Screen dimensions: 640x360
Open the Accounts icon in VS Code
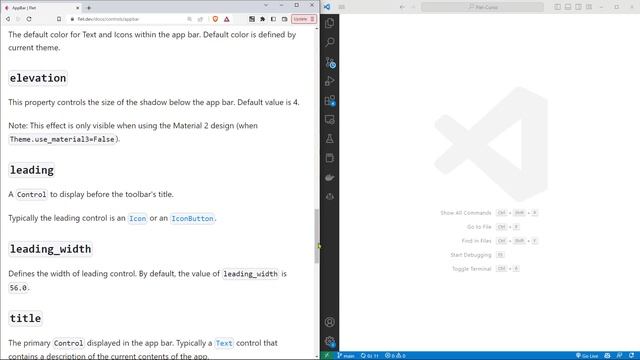point(330,322)
